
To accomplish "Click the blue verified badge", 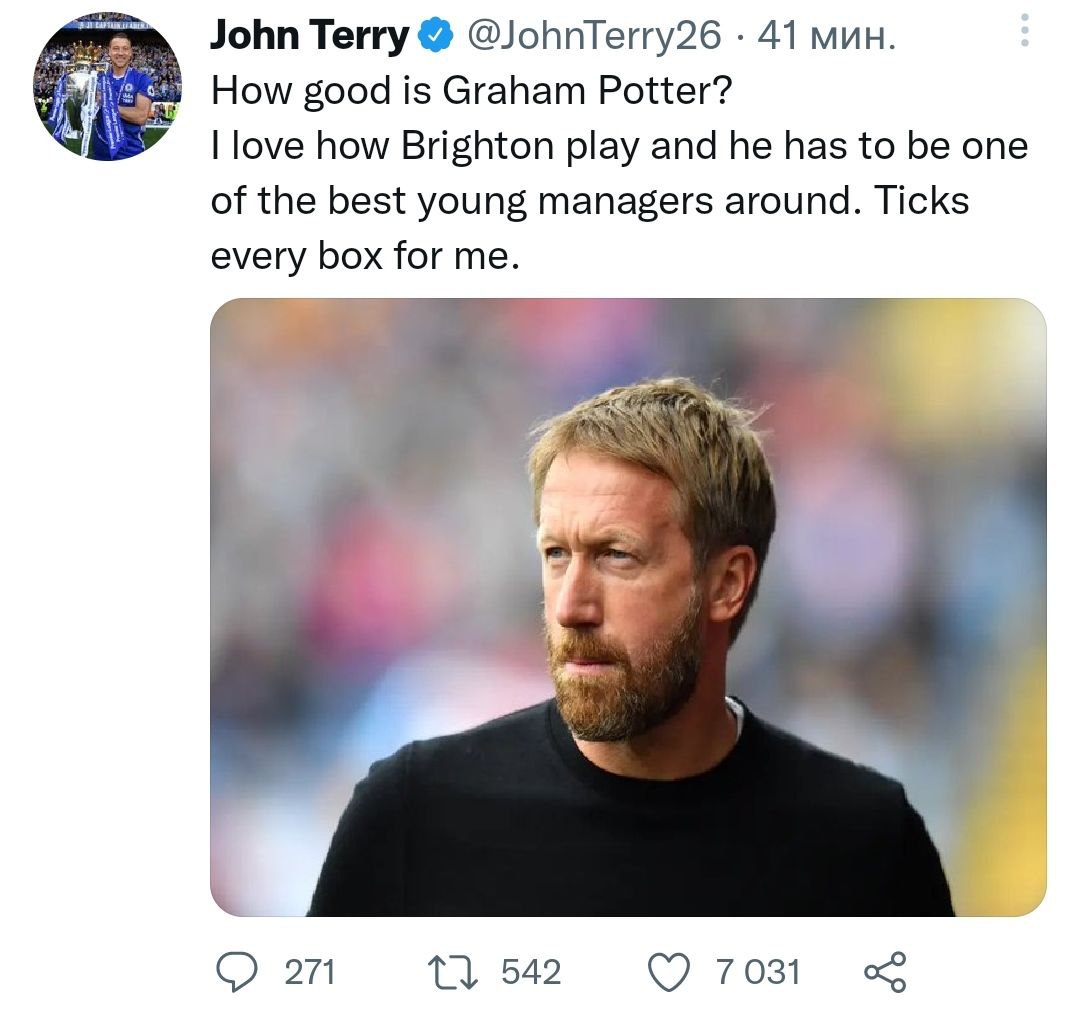I will click(433, 38).
